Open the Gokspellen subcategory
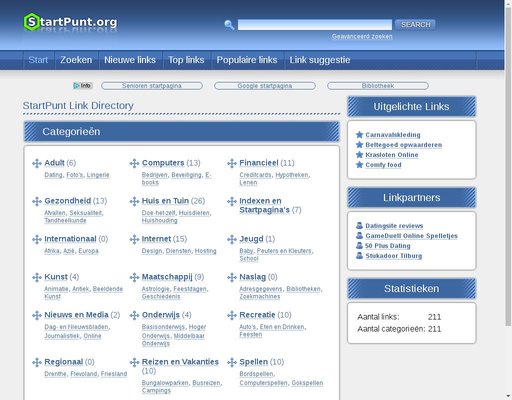 (x=307, y=383)
